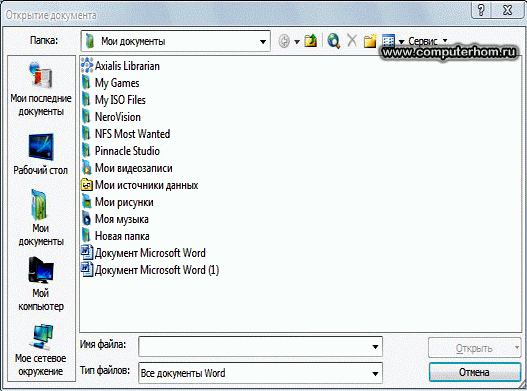Viewport: 527px width, 391px height.
Task: Select the NFS Most Wanted folder icon
Action: pos(86,133)
